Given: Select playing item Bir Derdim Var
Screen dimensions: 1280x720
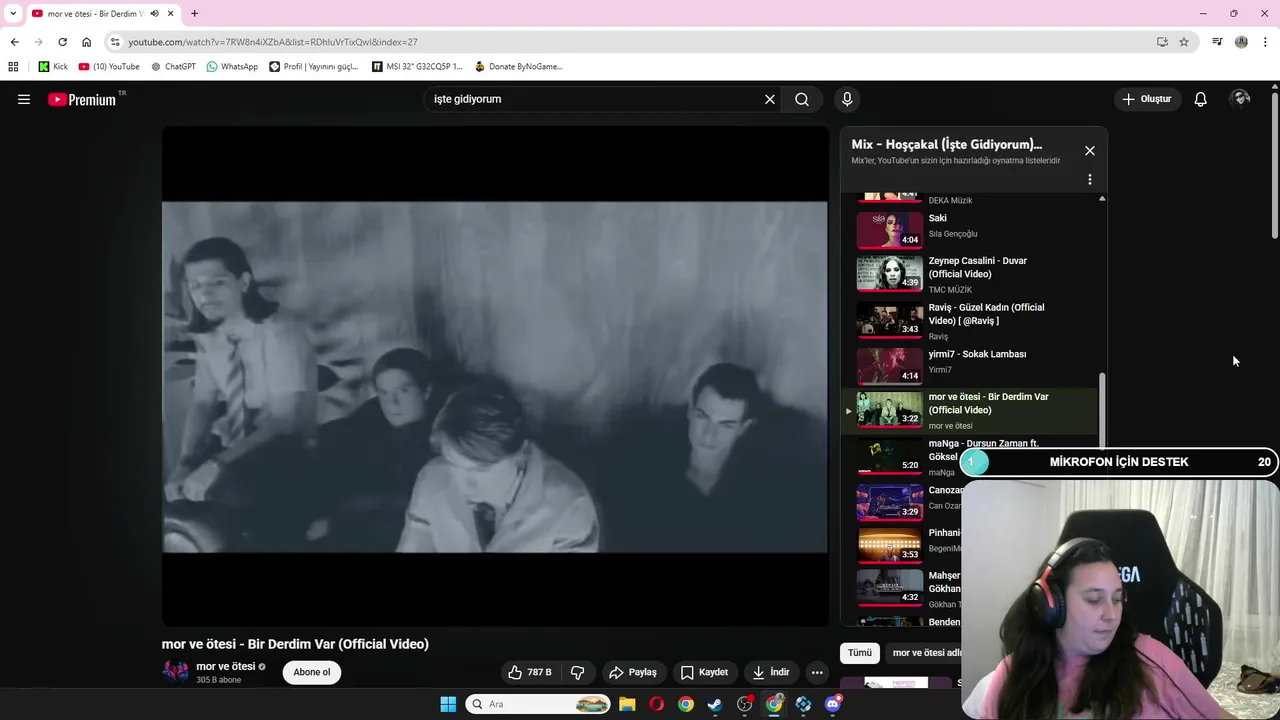Looking at the screenshot, I should (x=970, y=411).
